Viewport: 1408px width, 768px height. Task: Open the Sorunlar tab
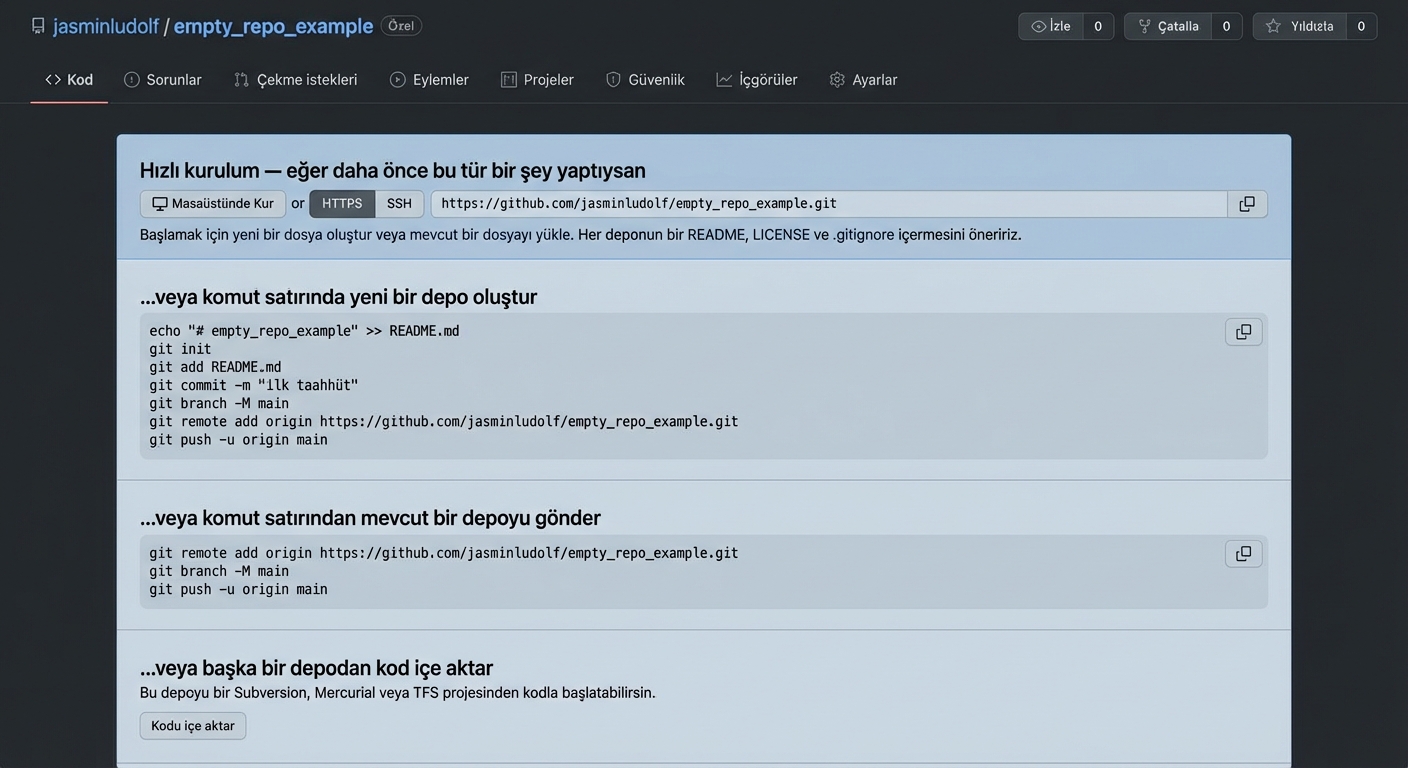(163, 80)
